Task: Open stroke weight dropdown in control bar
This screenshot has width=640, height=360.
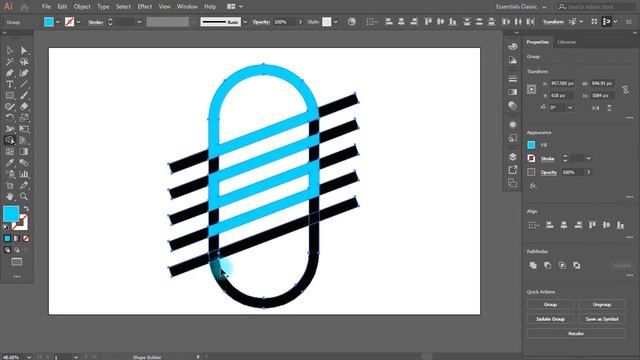Action: pyautogui.click(x=139, y=22)
